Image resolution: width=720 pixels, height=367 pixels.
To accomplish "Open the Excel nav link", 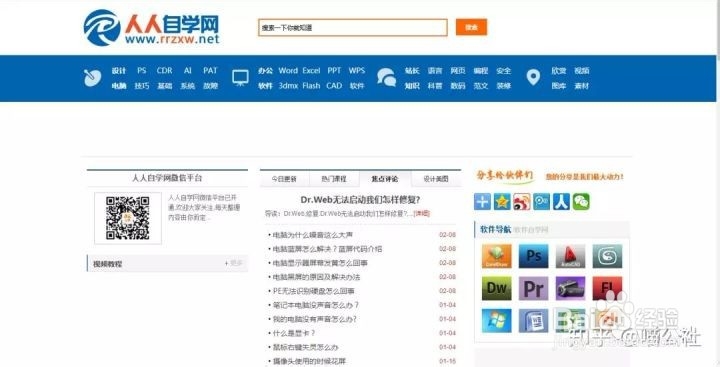I will pyautogui.click(x=311, y=71).
